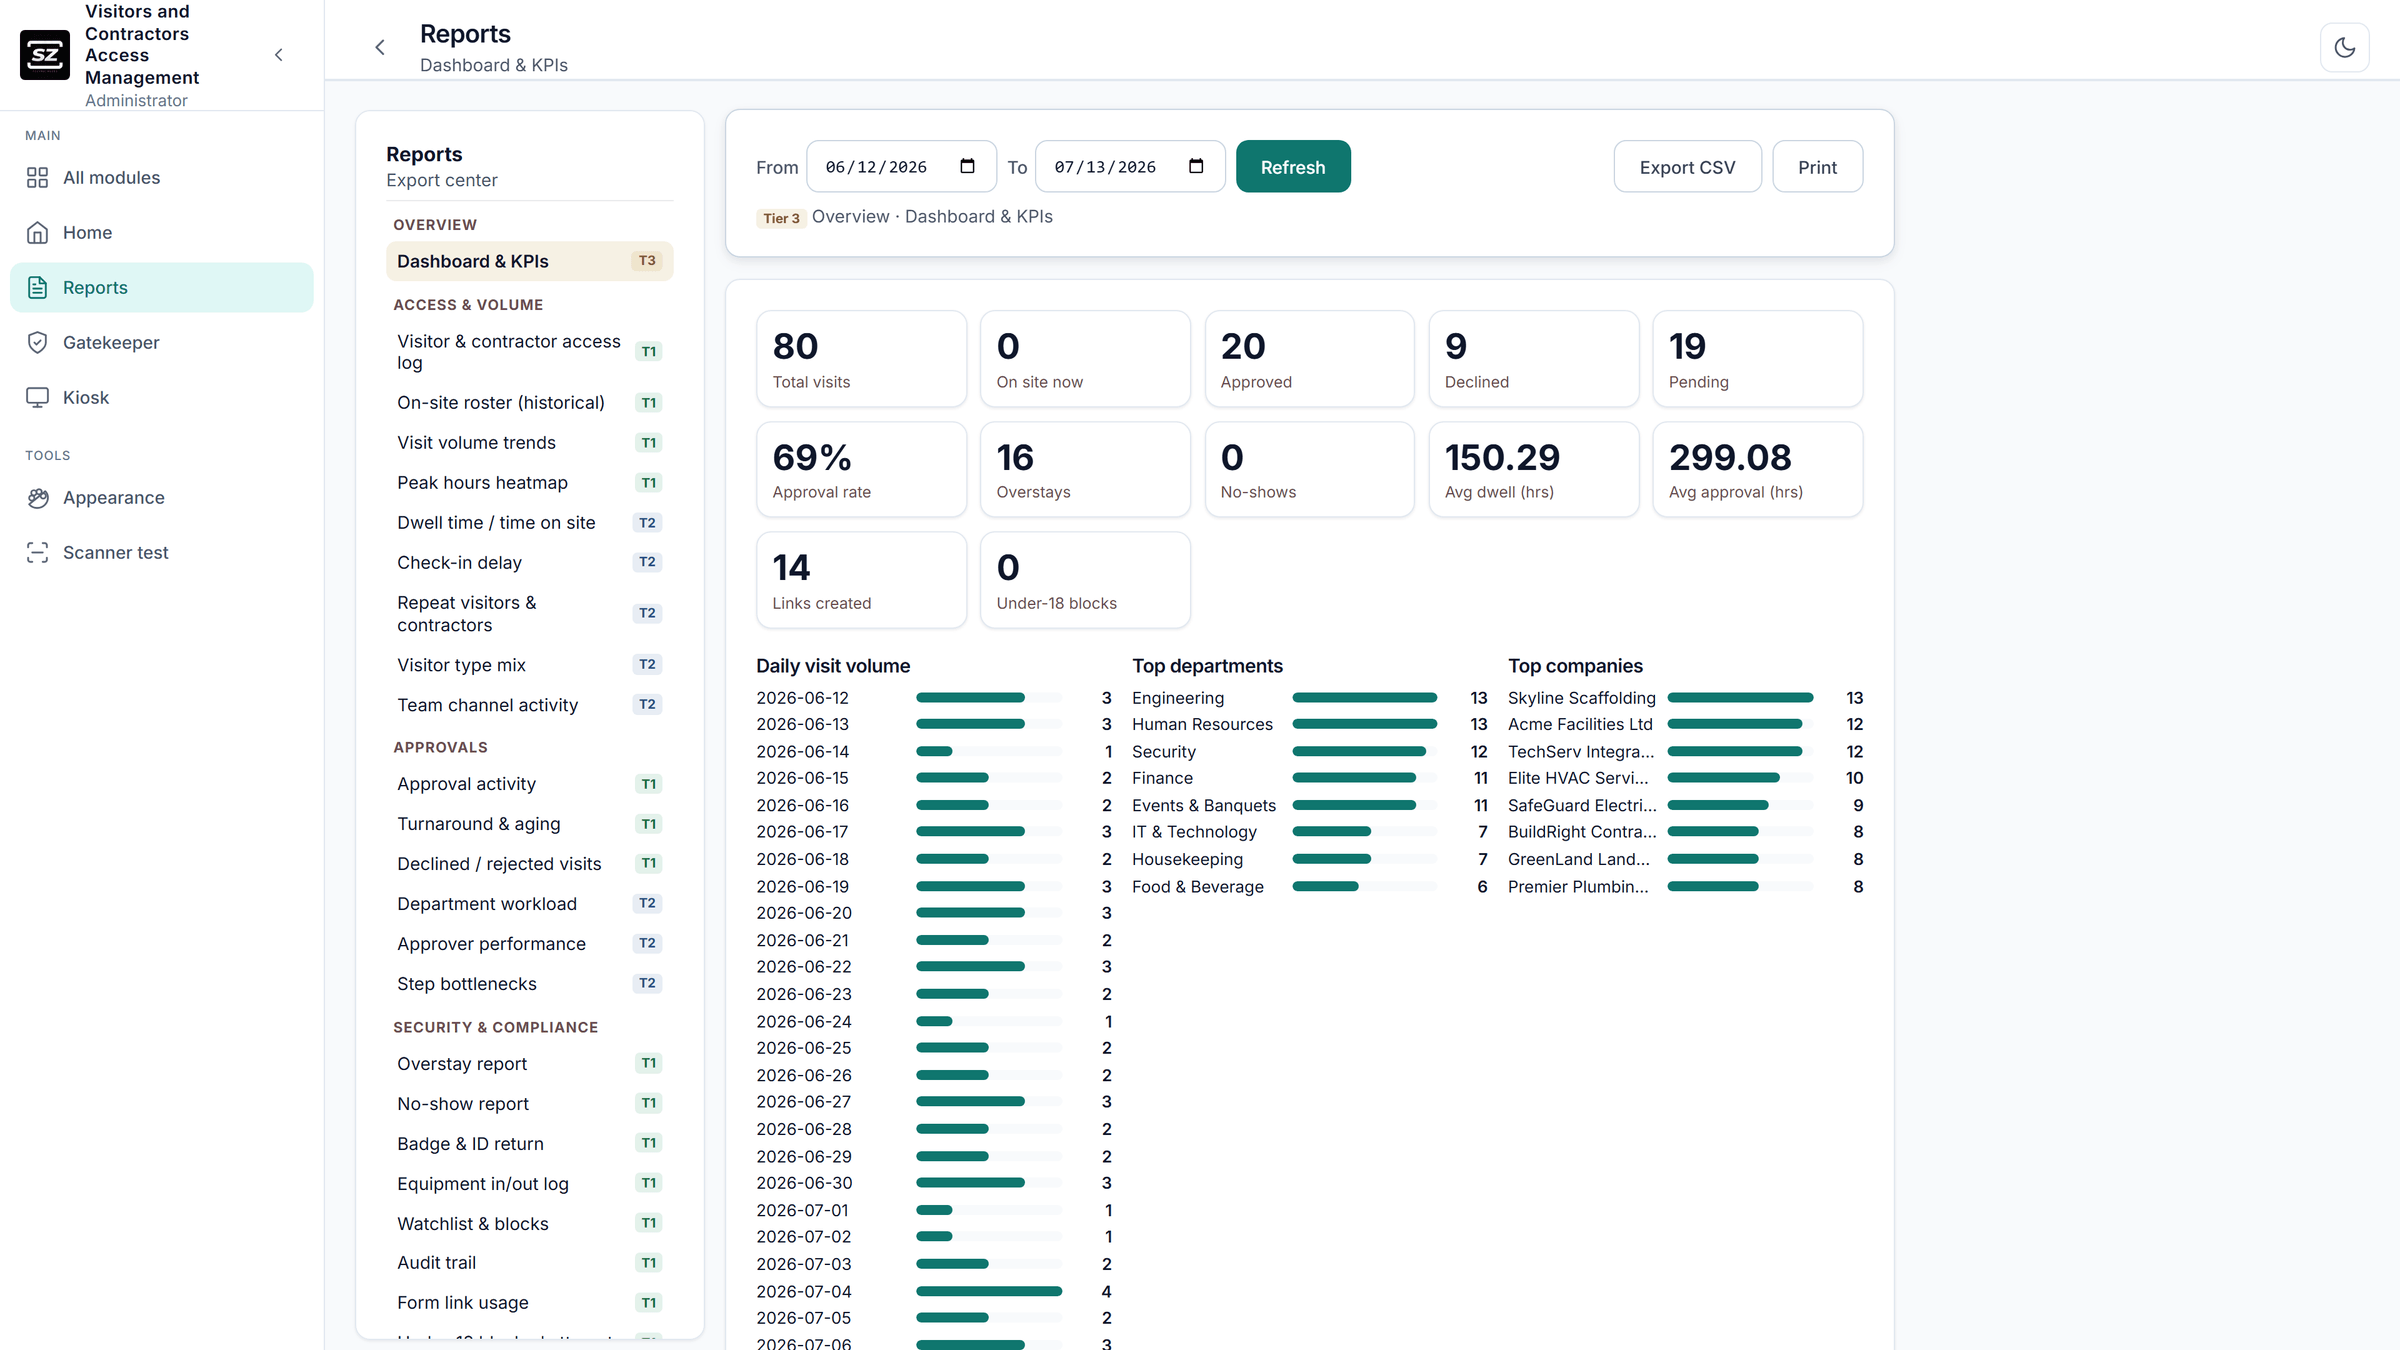Open the To date calendar picker

[x=1196, y=166]
